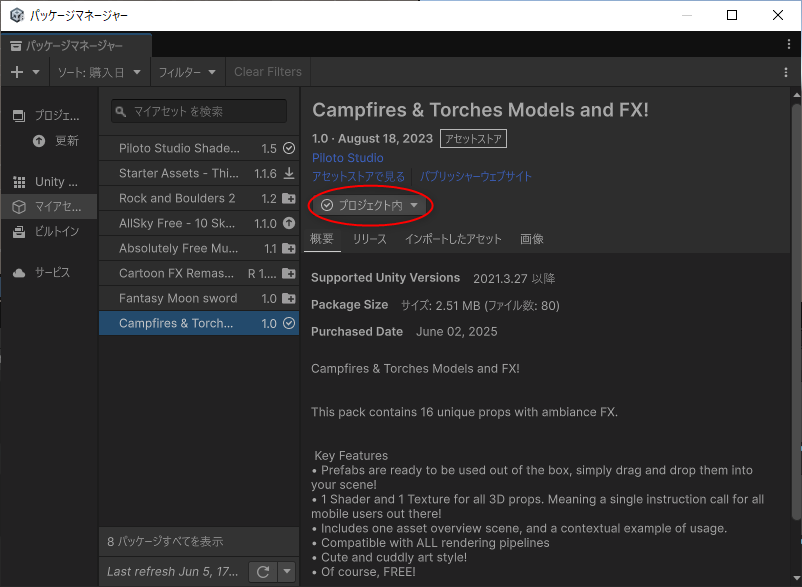The image size is (802, 587).
Task: Click import folder icon on Absolutely Free Mu row
Action: [x=289, y=249]
